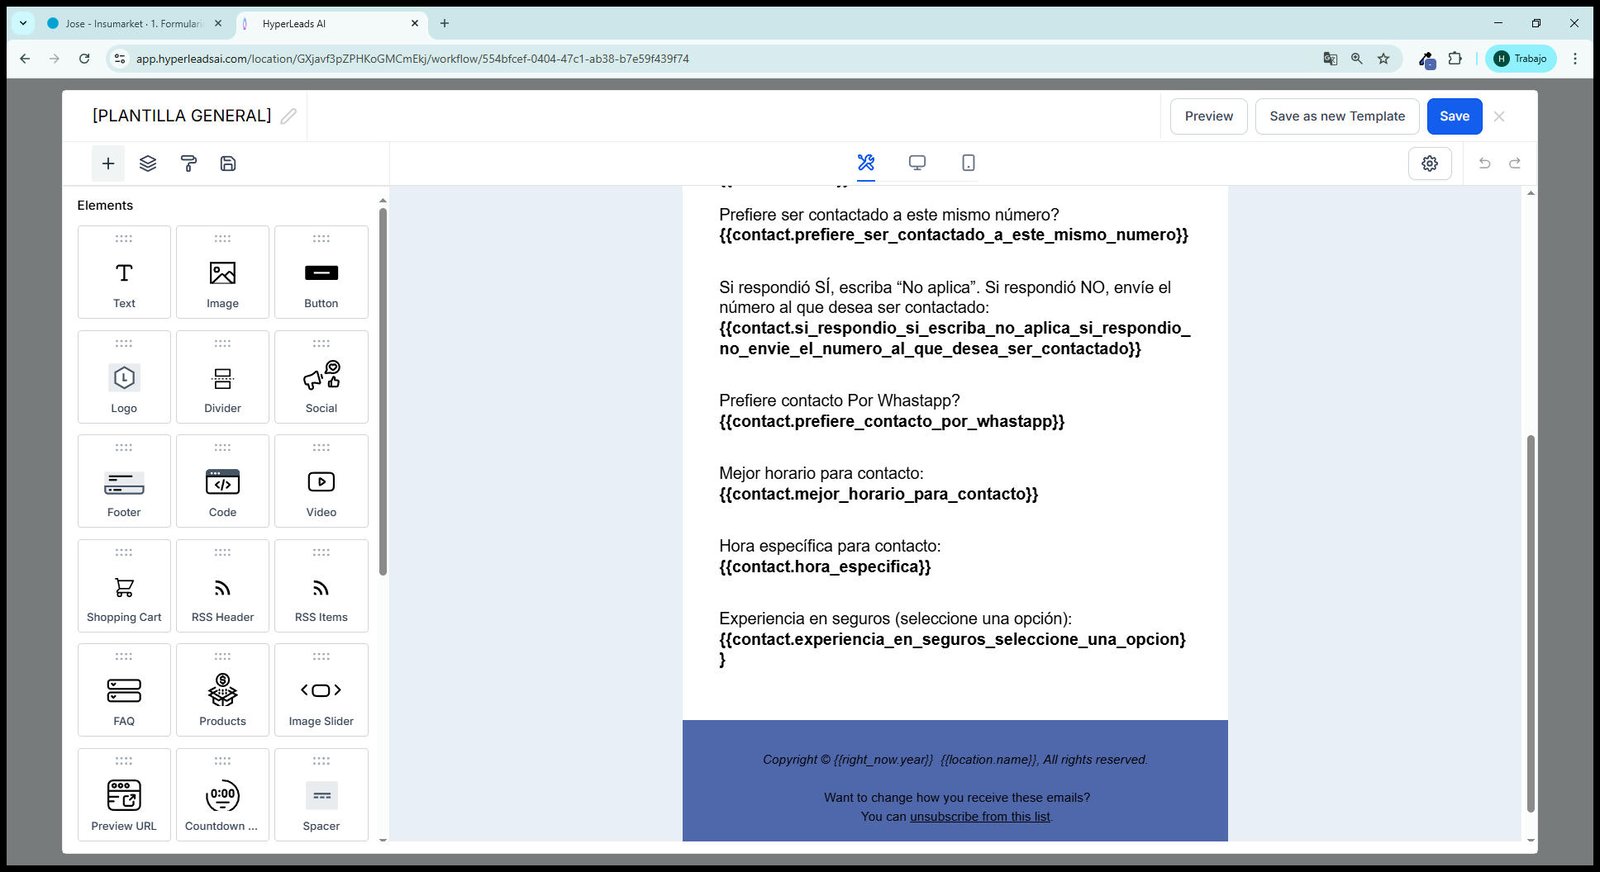Bookmark this page with the star icon
The height and width of the screenshot is (872, 1600).
click(1384, 59)
